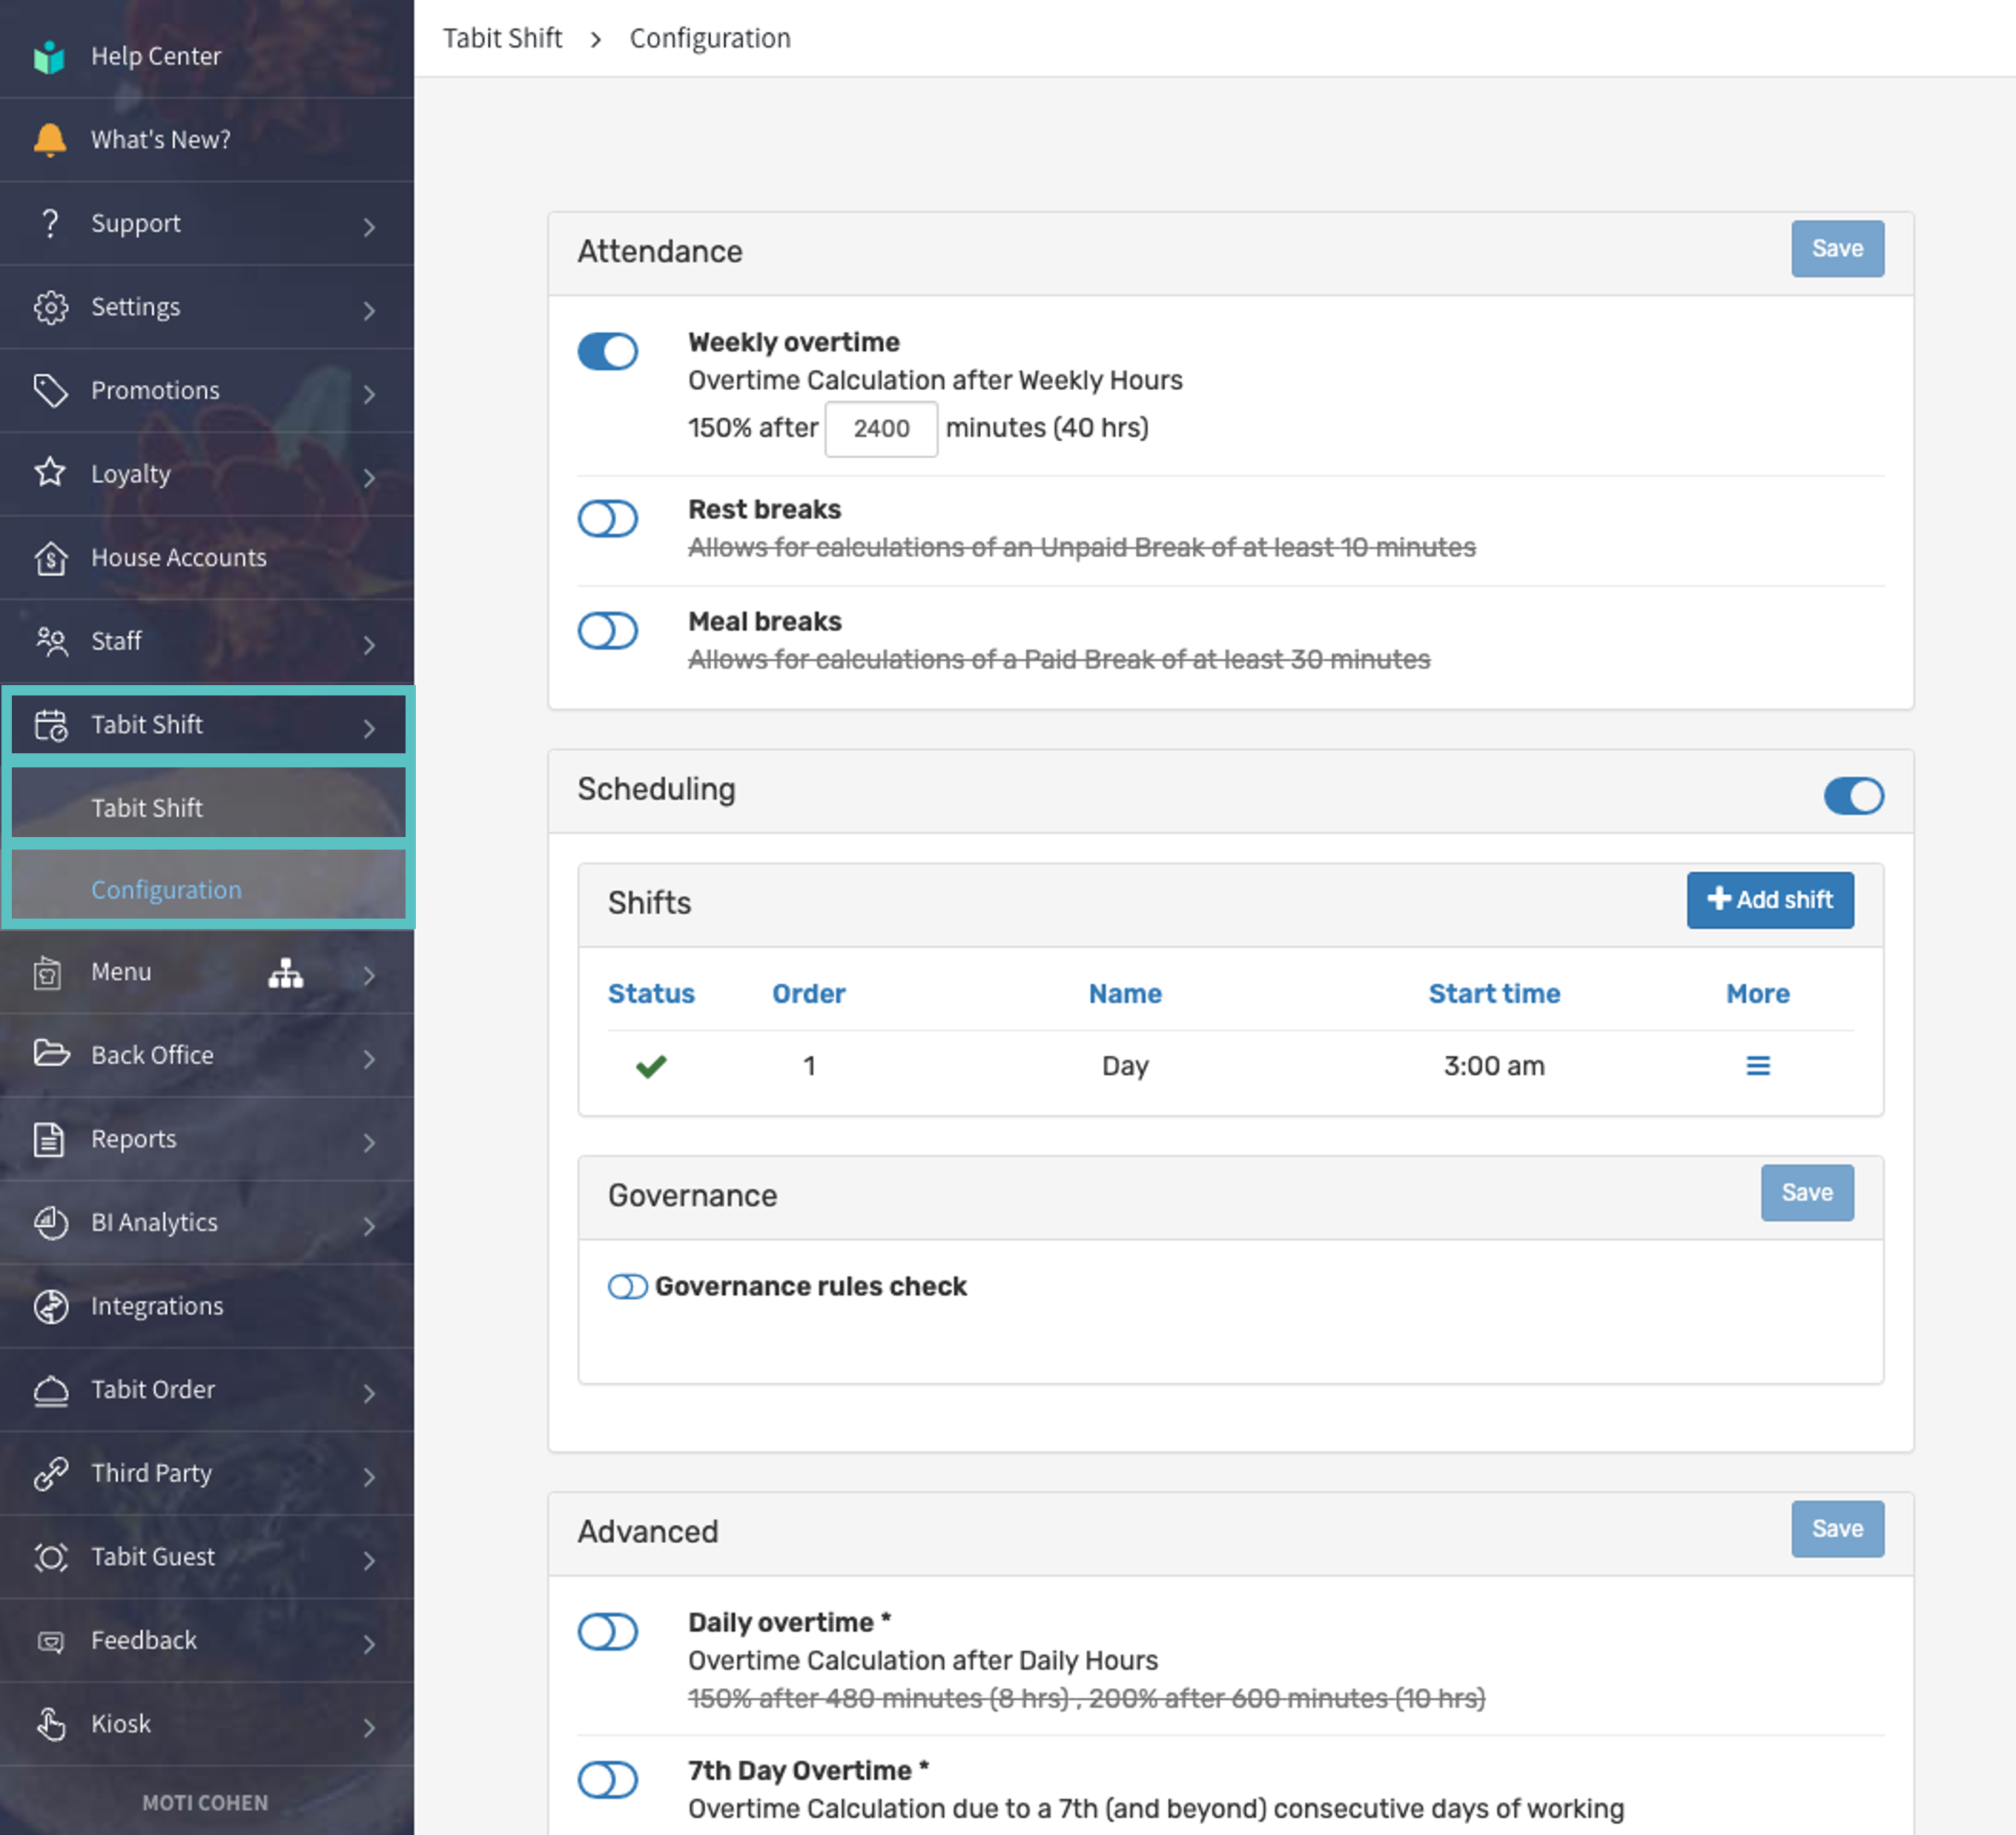Open the What's New? menu item

tap(207, 140)
